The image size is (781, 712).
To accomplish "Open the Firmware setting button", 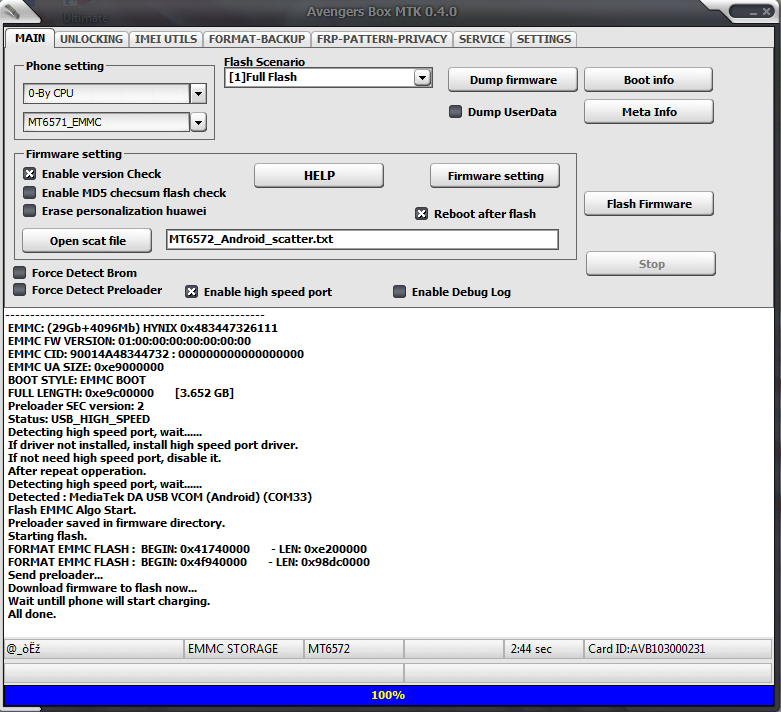I will [495, 176].
